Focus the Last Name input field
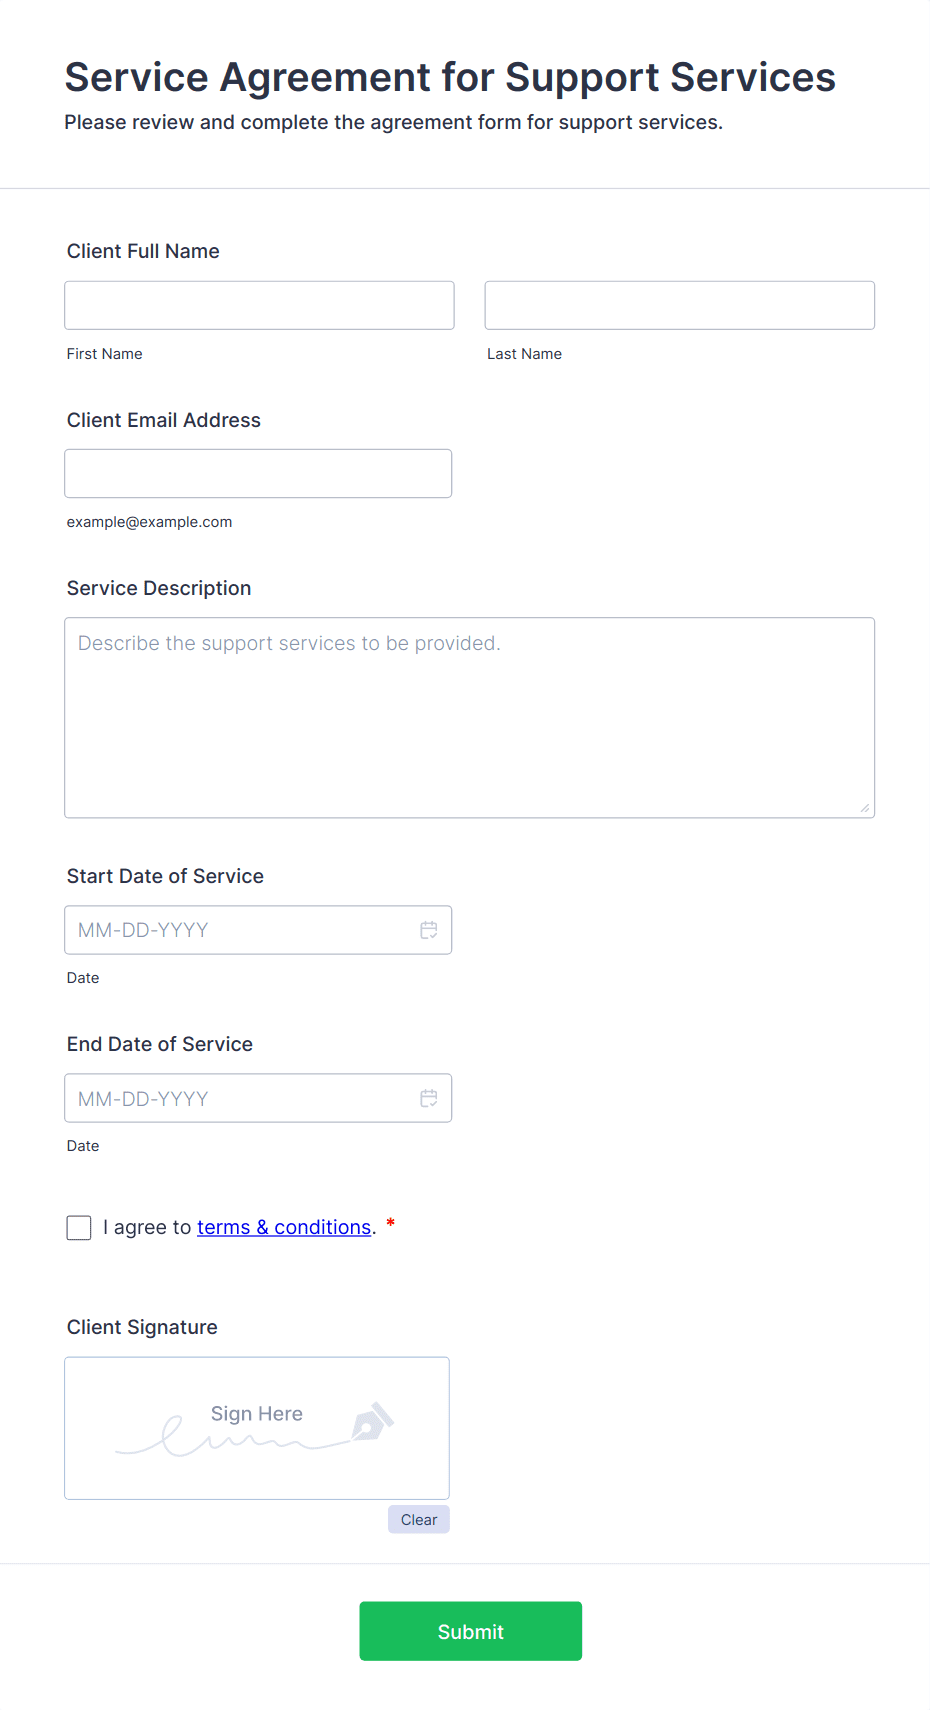This screenshot has height=1710, width=930. click(x=679, y=305)
